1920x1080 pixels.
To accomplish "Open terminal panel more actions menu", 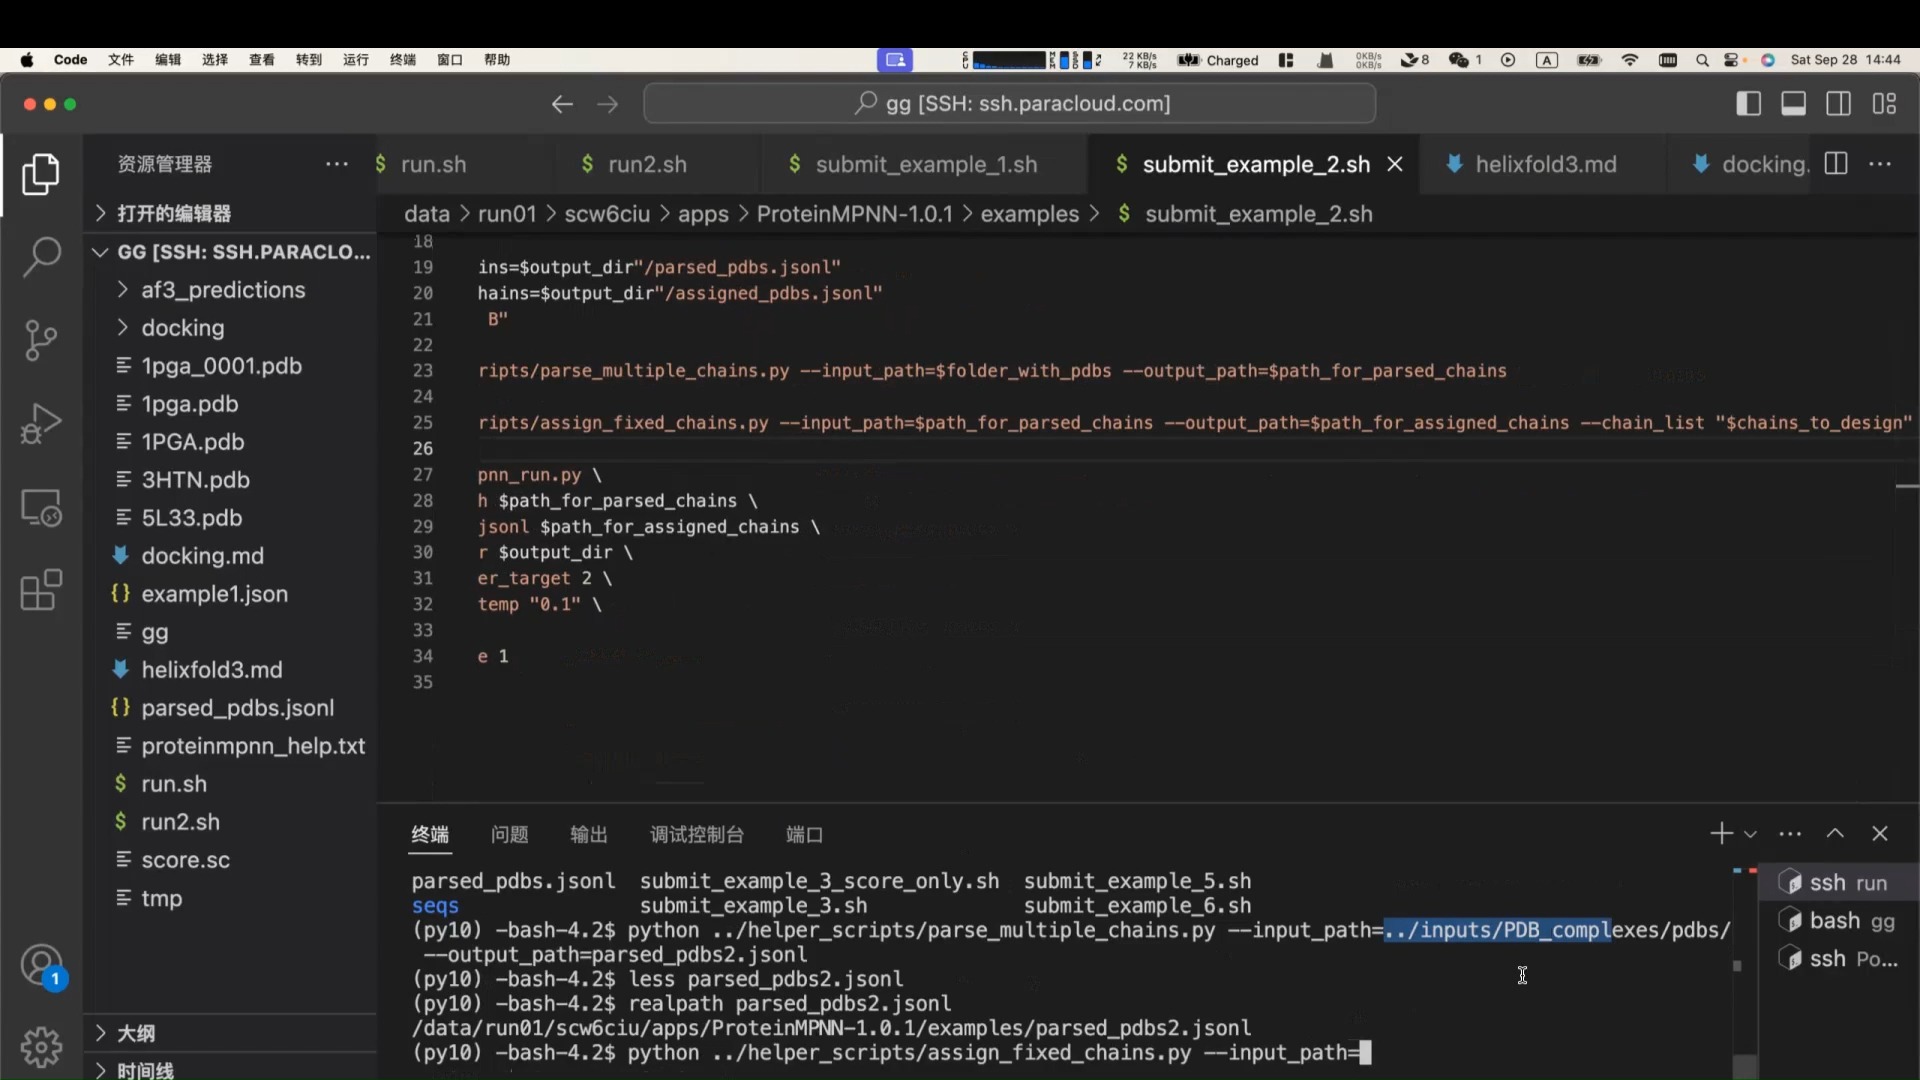I will tap(1790, 834).
